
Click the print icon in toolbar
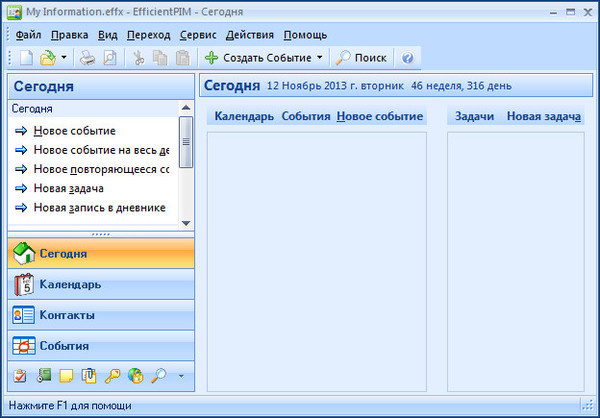[88, 58]
